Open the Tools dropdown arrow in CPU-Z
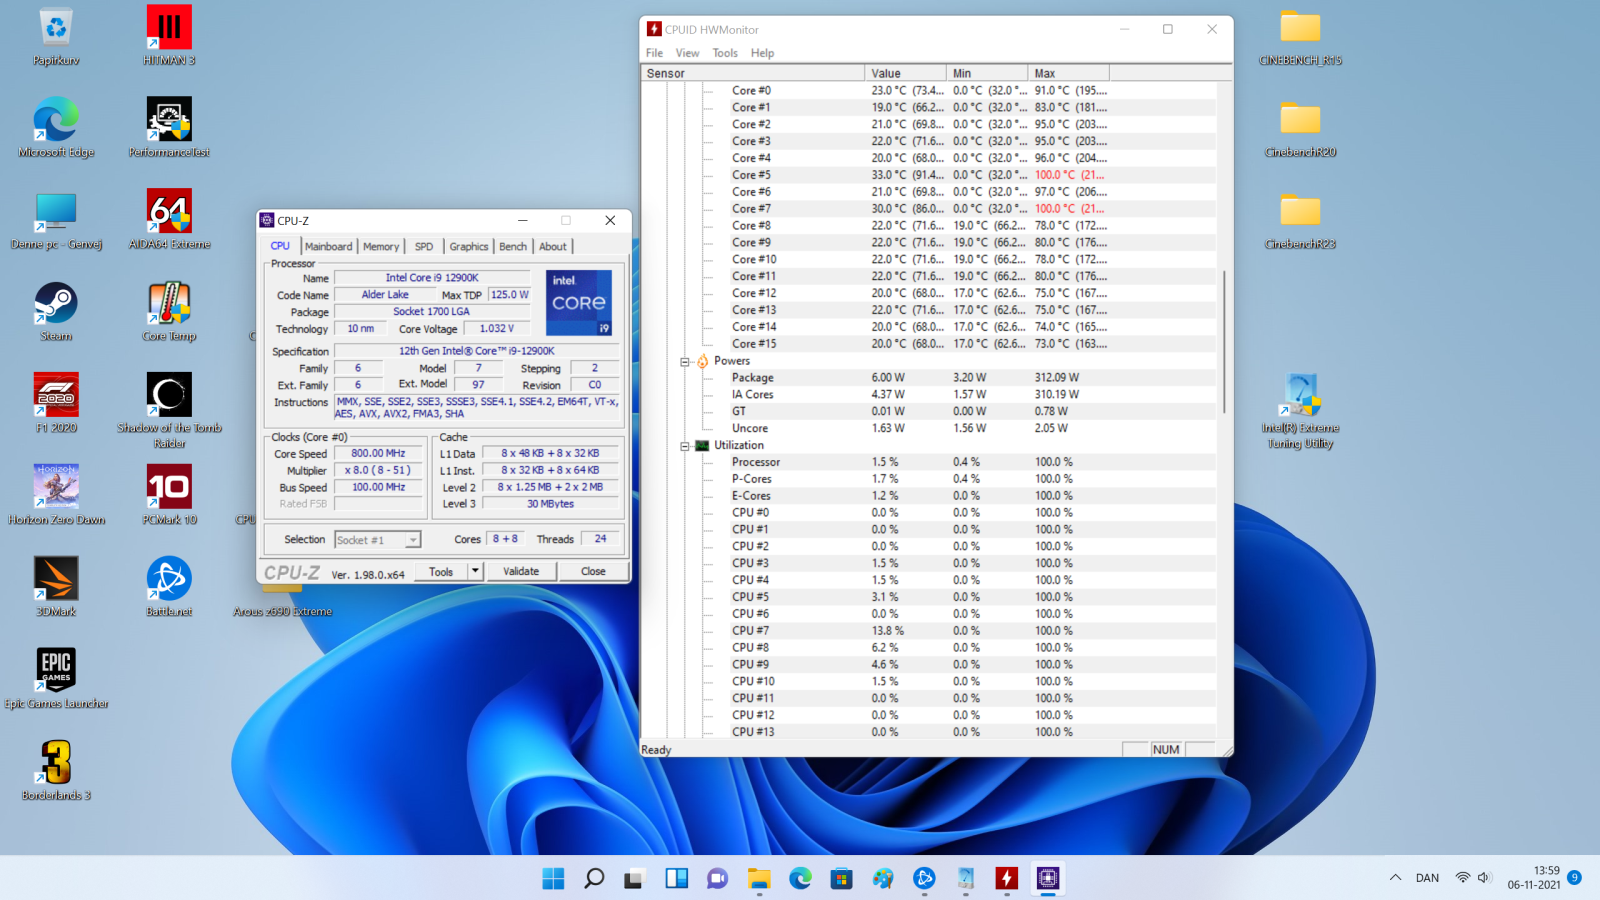Image resolution: width=1600 pixels, height=900 pixels. click(x=476, y=571)
